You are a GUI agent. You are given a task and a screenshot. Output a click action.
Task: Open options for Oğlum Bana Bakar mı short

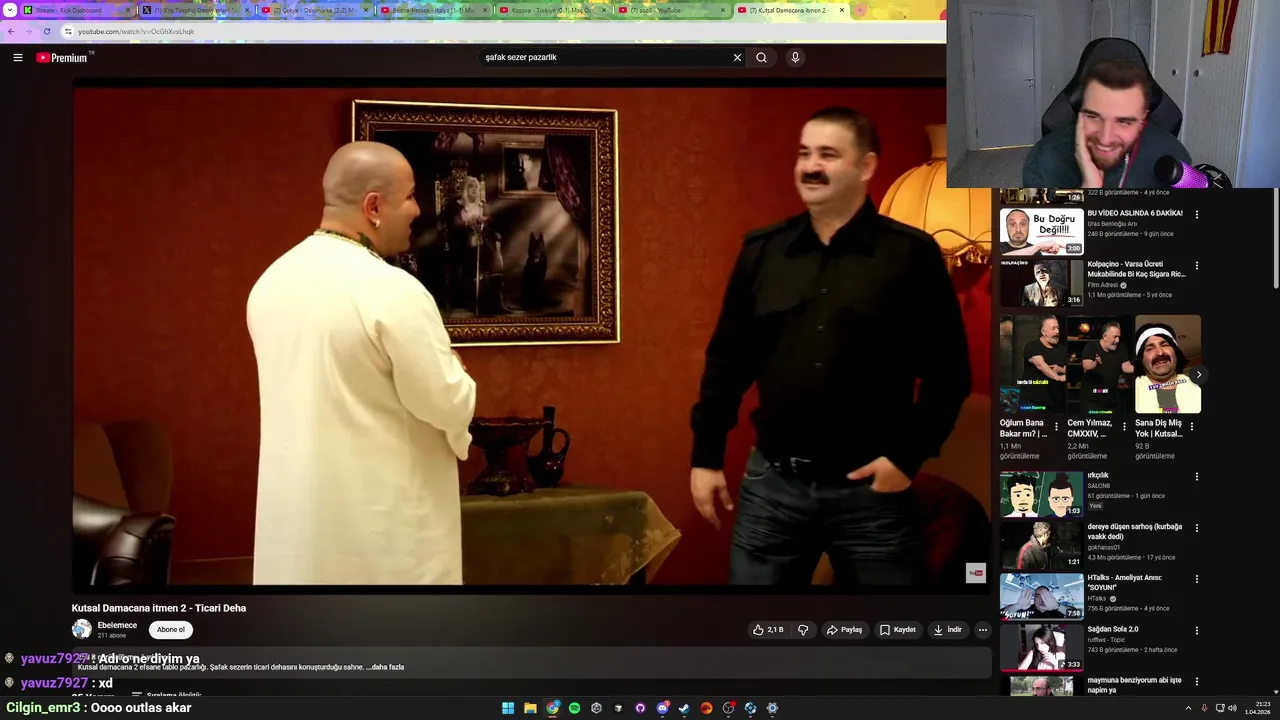(1056, 427)
